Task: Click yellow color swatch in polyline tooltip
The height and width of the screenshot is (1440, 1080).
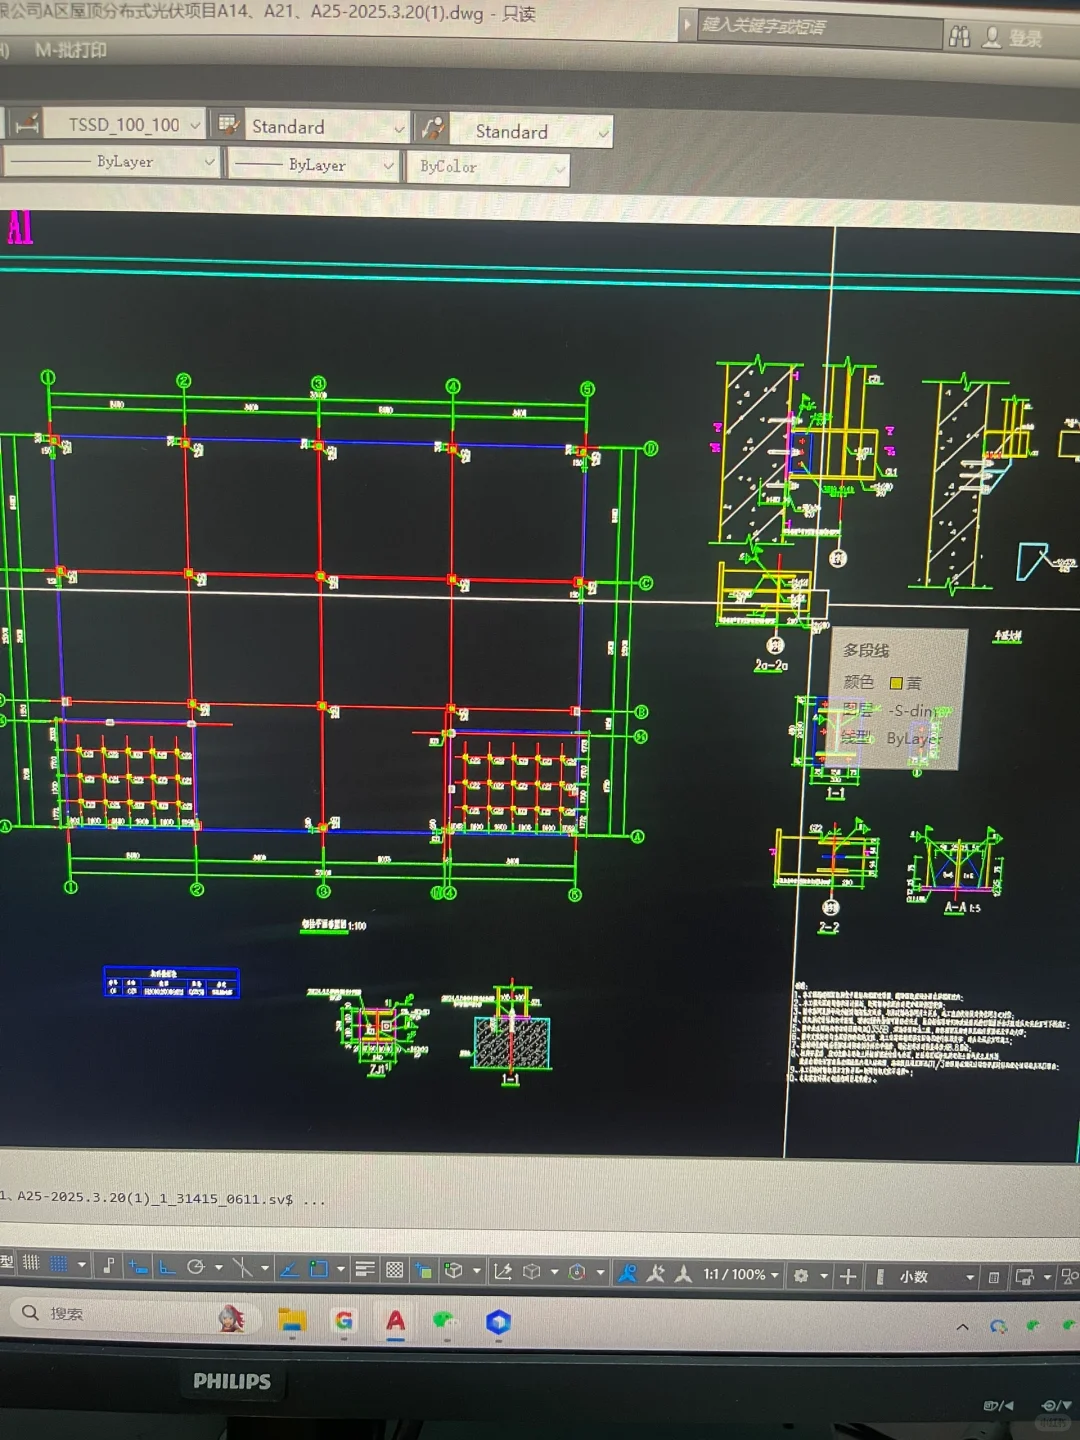Action: [x=896, y=683]
